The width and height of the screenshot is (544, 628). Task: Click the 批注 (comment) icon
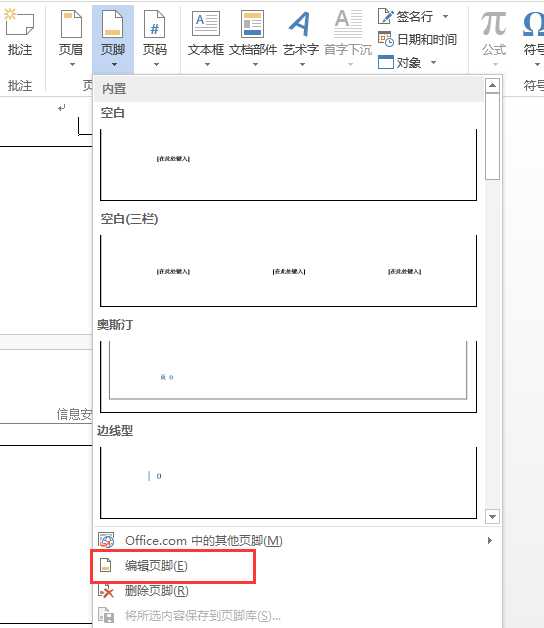19,24
